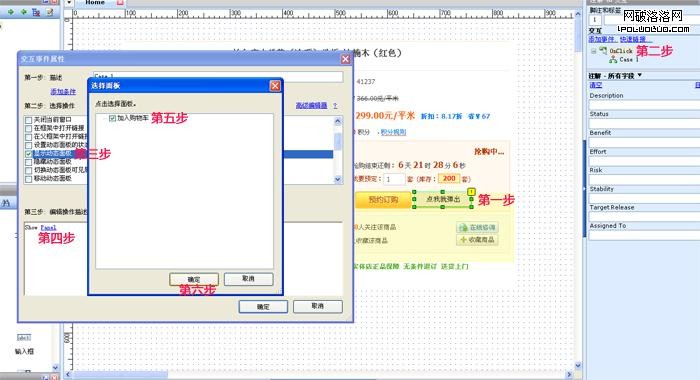Tick the 在父框架中打开链接 checkbox

[x=29, y=137]
